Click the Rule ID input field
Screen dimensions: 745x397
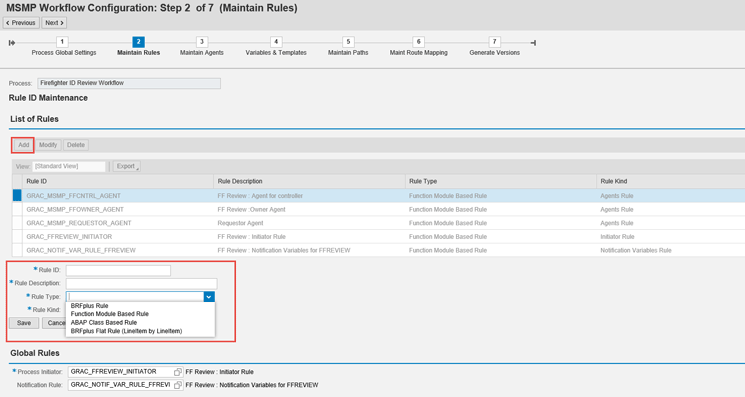(118, 270)
